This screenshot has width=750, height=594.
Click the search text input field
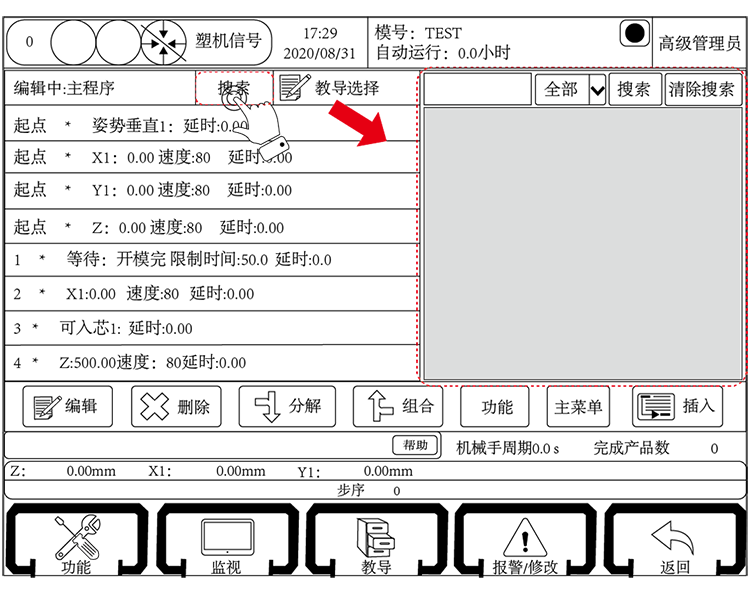coord(478,90)
